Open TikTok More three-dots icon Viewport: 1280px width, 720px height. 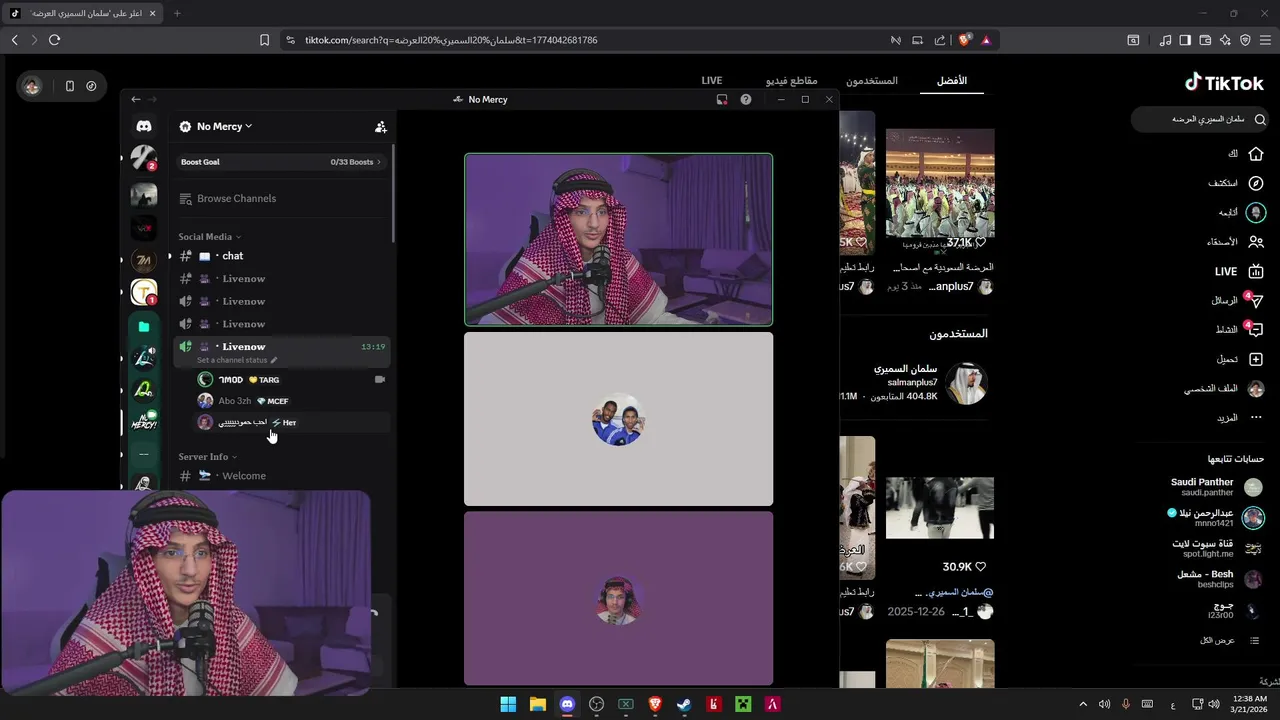1256,417
